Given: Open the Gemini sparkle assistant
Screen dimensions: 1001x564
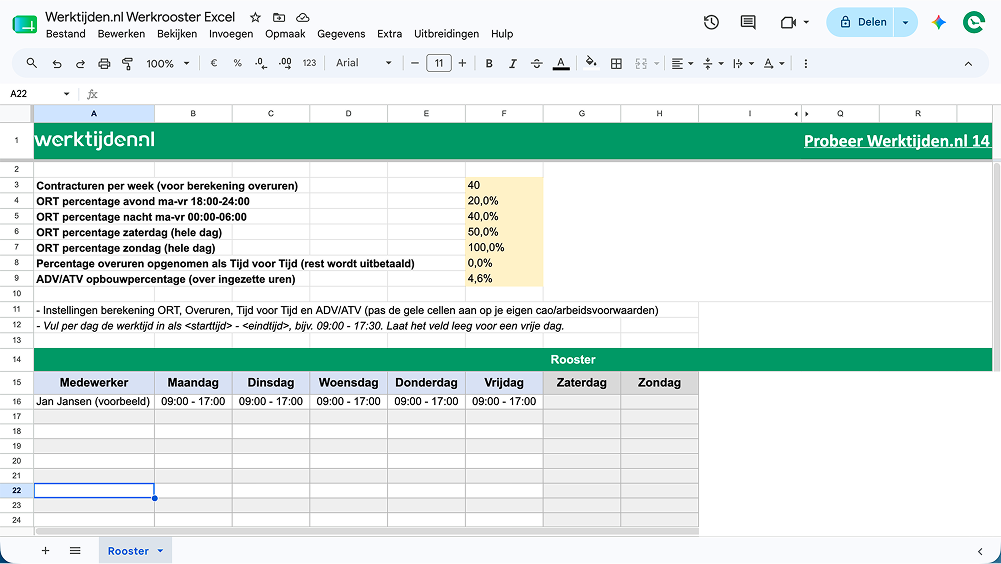Looking at the screenshot, I should pyautogui.click(x=938, y=22).
